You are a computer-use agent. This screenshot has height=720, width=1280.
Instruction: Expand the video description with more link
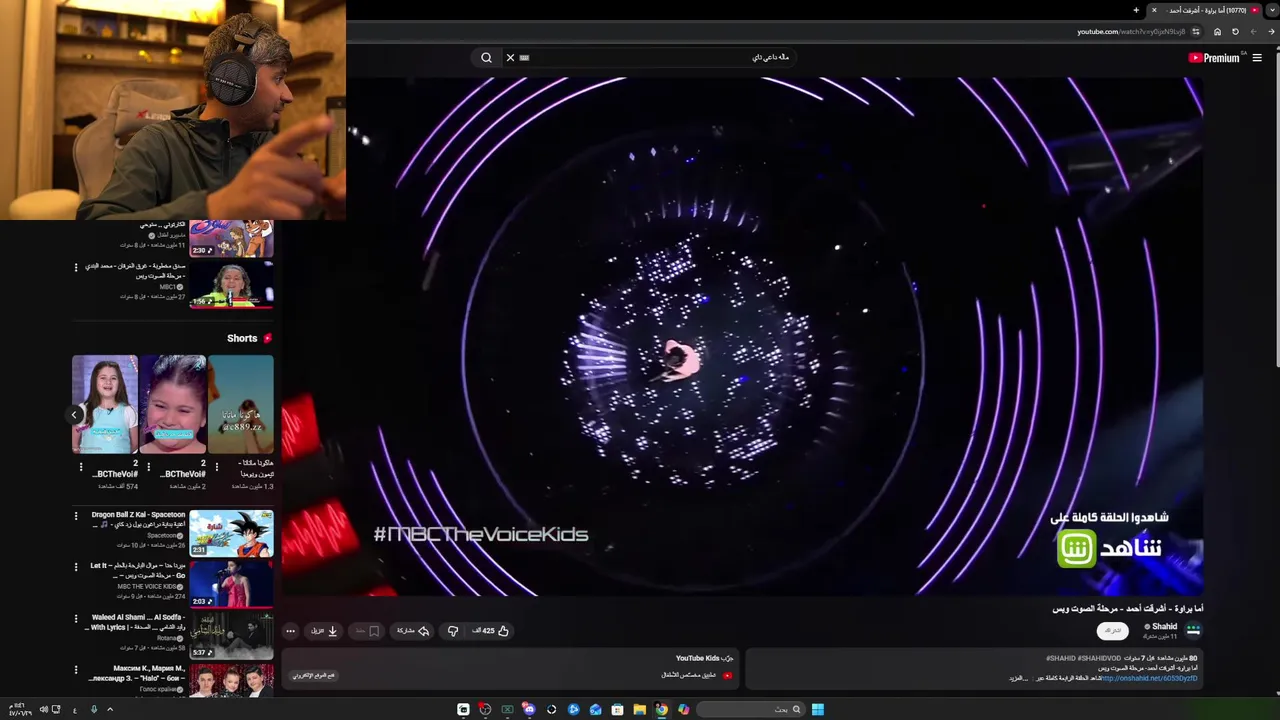pos(1017,678)
